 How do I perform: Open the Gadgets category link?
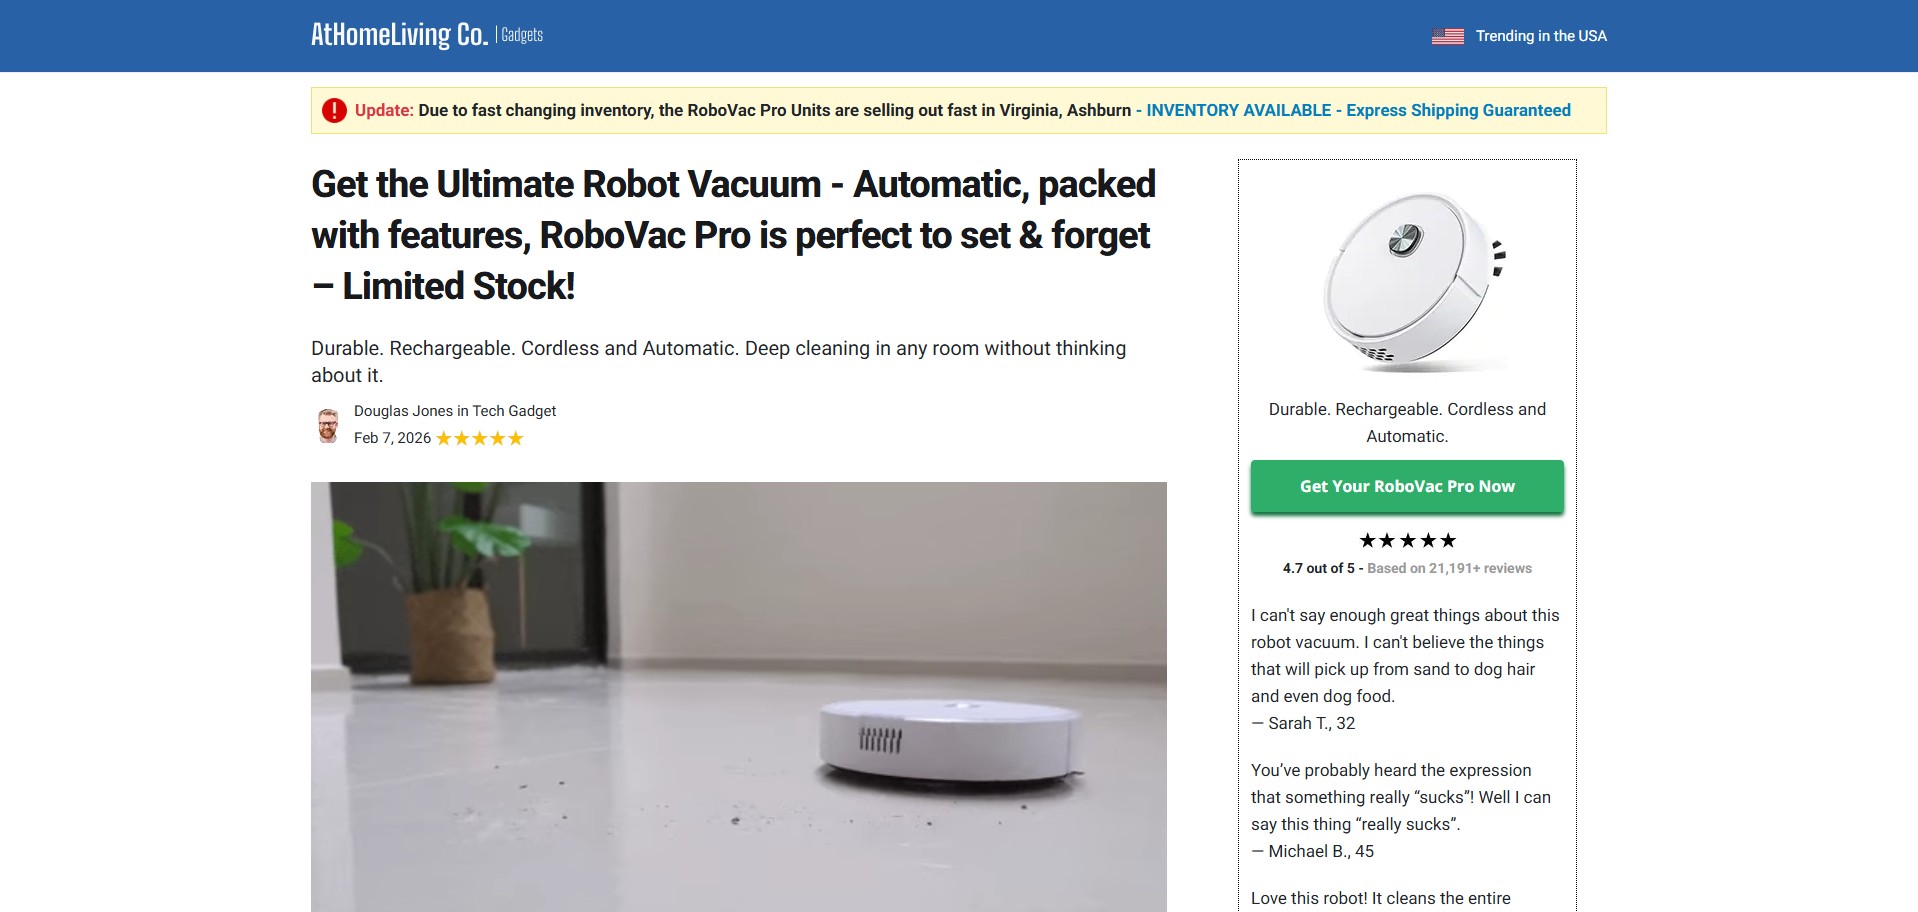point(522,35)
